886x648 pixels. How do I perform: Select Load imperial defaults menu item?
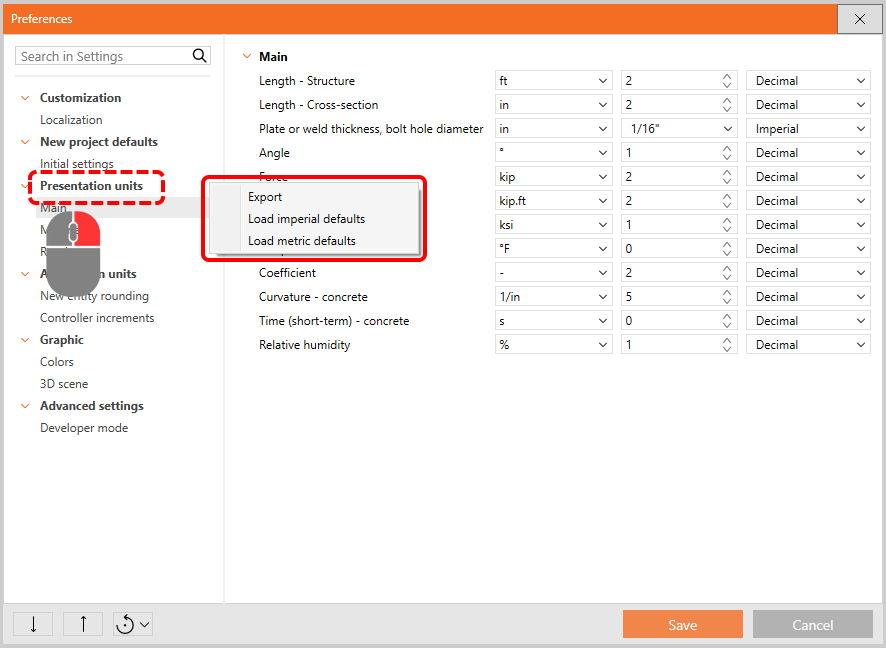(306, 219)
